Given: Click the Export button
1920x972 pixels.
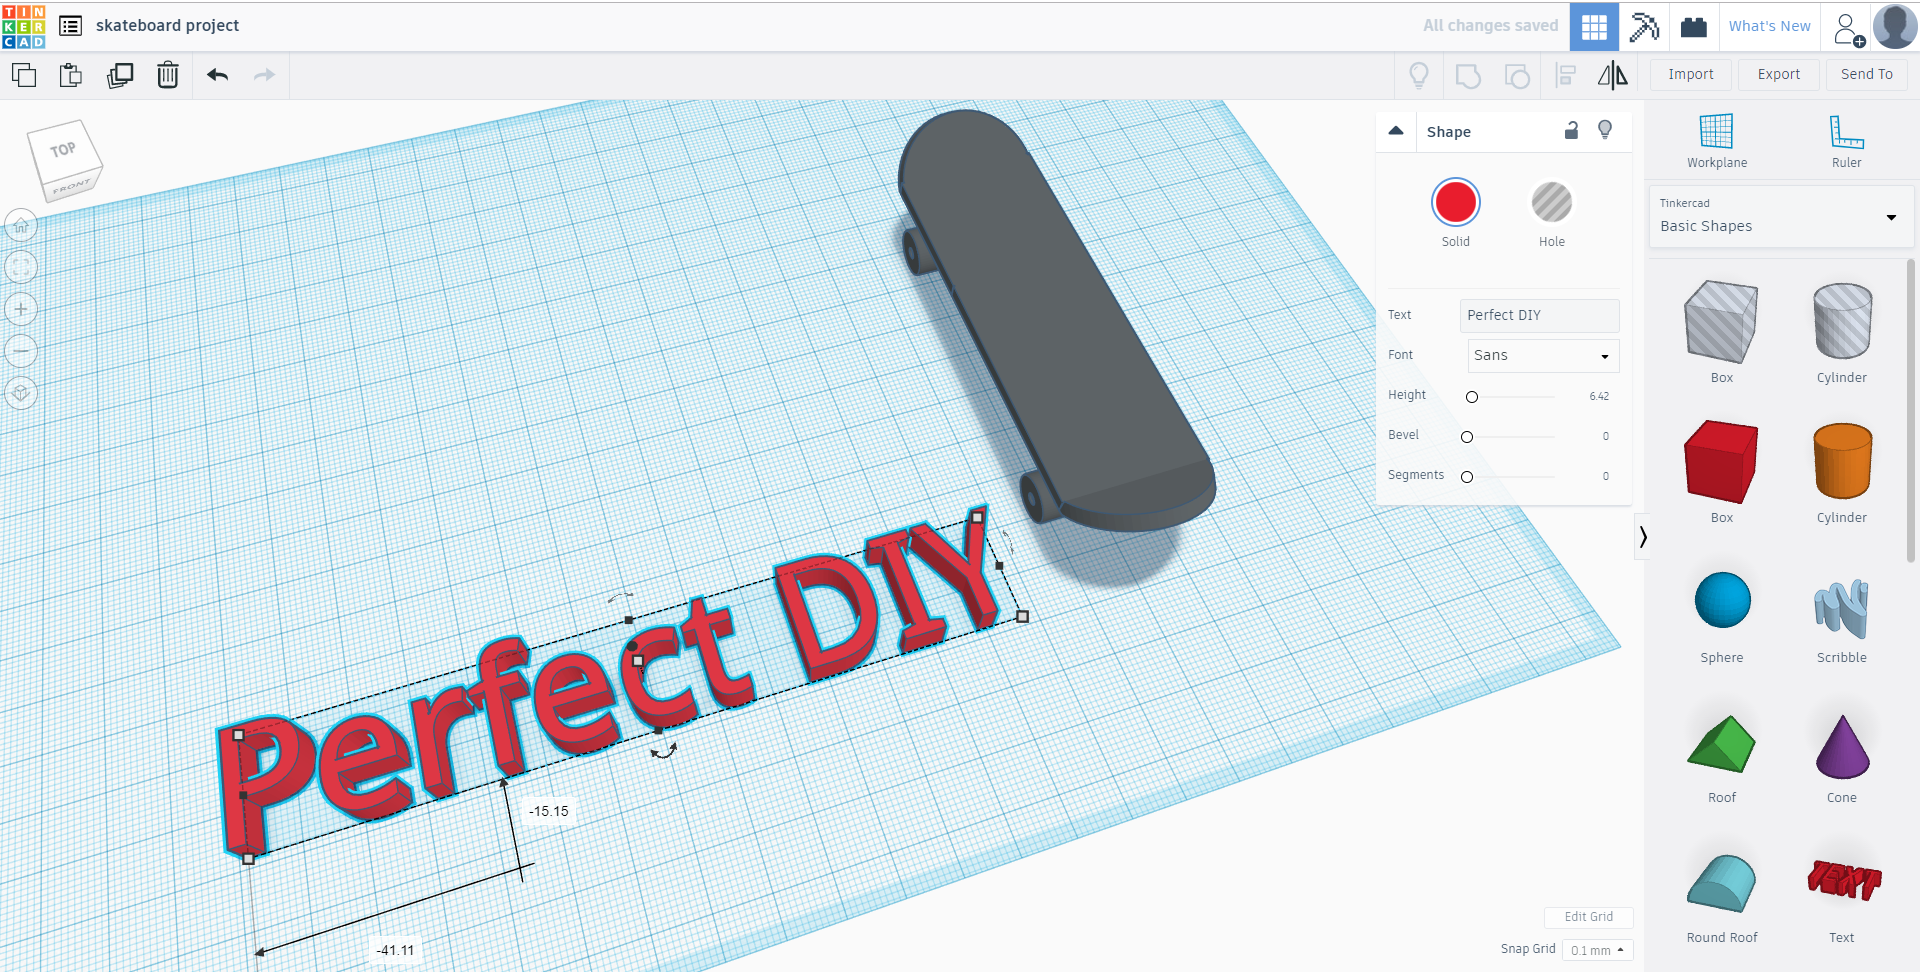Looking at the screenshot, I should (x=1779, y=75).
